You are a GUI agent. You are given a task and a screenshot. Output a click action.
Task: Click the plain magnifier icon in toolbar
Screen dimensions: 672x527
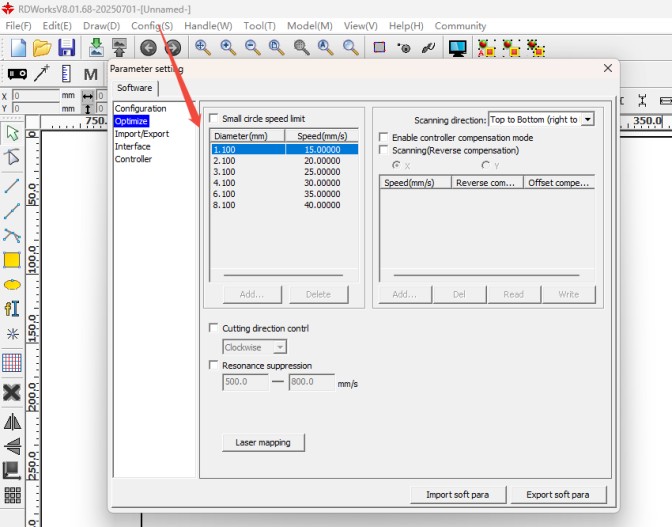[x=351, y=48]
